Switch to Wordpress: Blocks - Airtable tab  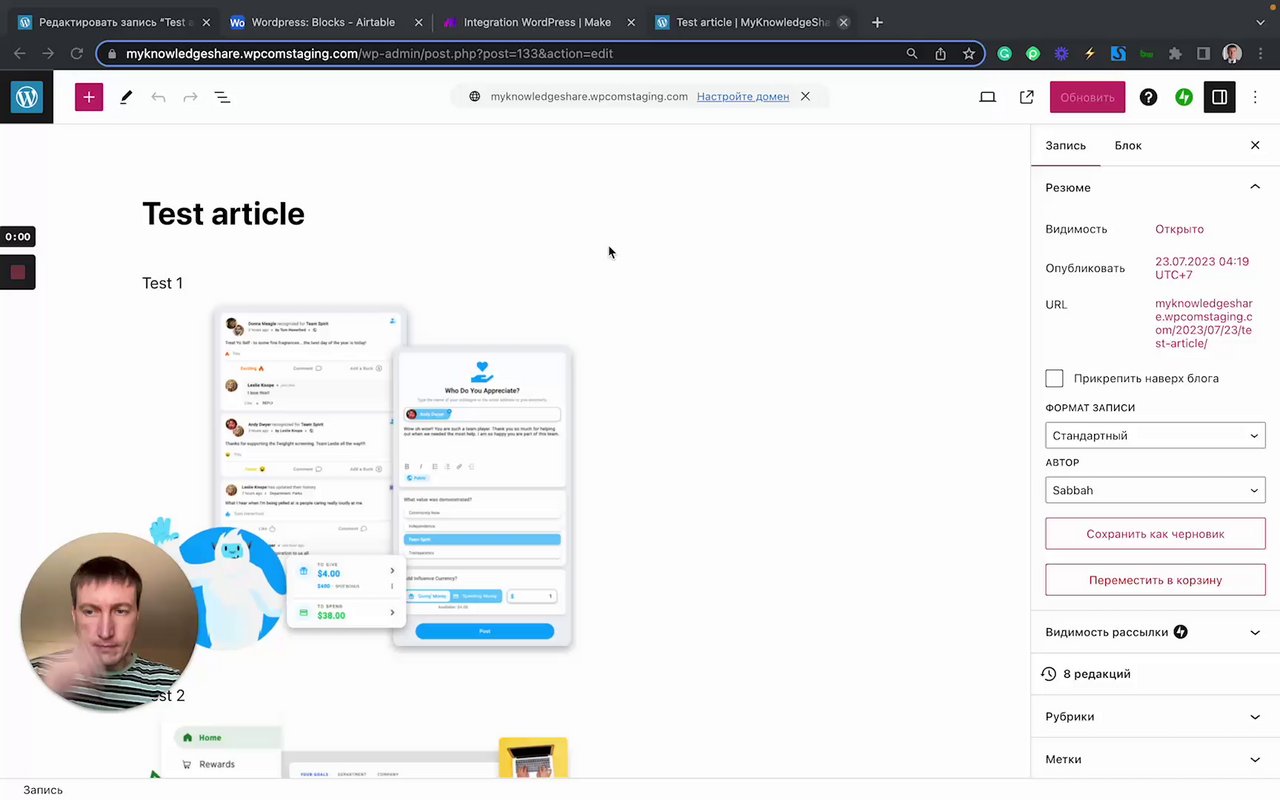(x=323, y=22)
